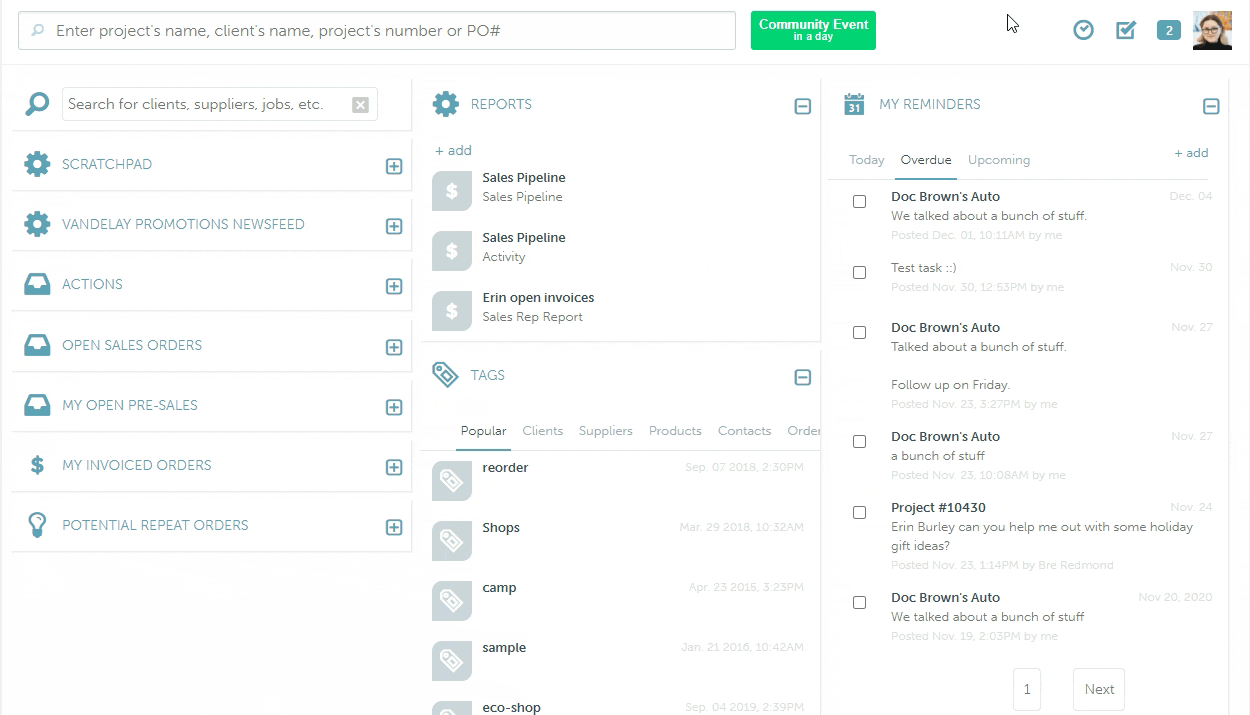The height and width of the screenshot is (715, 1250).
Task: Click the Scratchpad gear icon
Action: pos(37,164)
